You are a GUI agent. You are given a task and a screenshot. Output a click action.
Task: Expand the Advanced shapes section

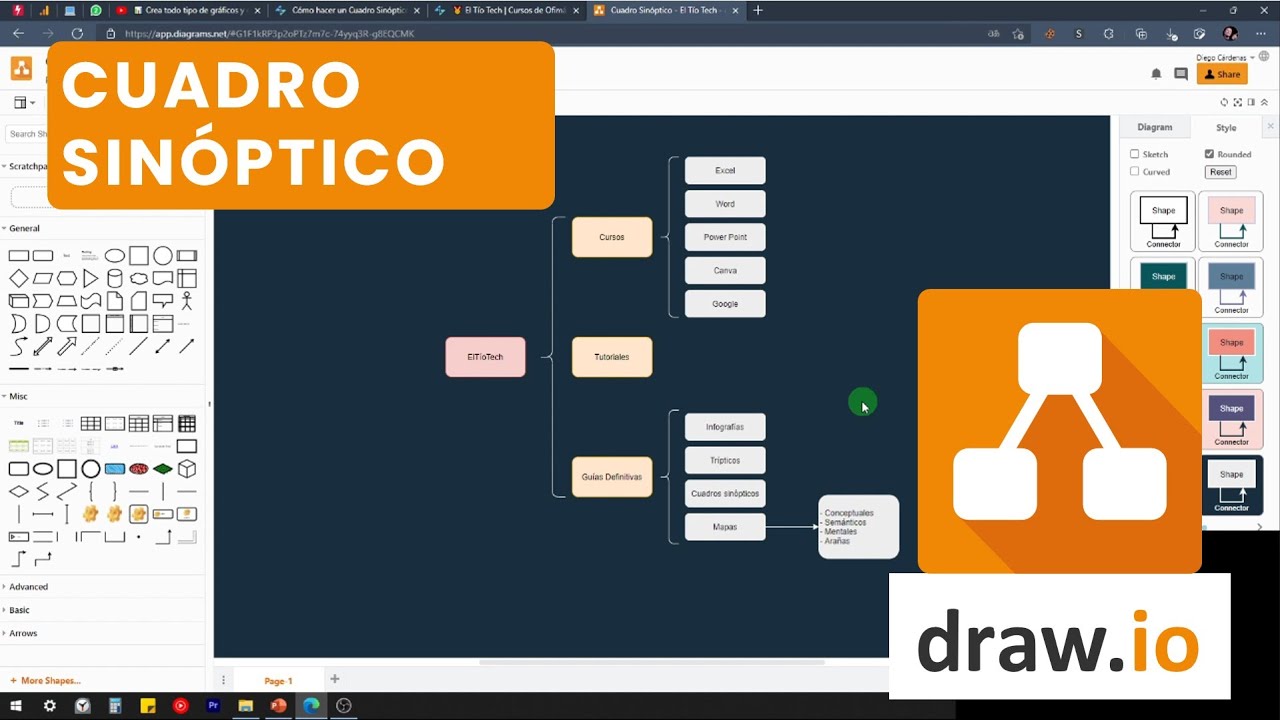pyautogui.click(x=28, y=587)
